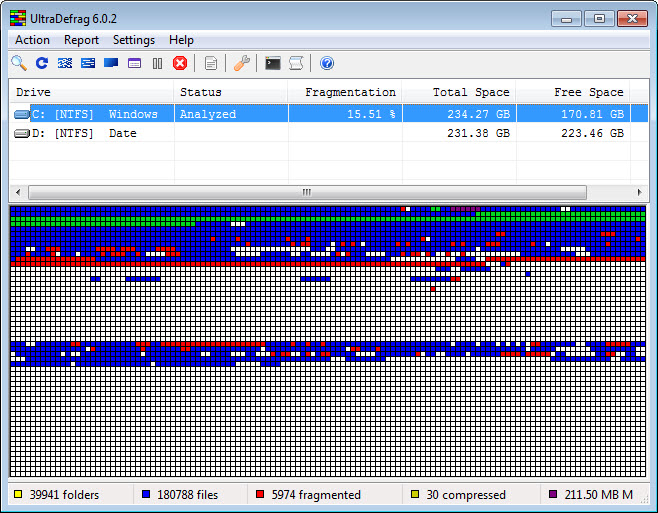Screen dimensions: 658x513
Task: Click the Total Space column header
Action: coord(460,92)
